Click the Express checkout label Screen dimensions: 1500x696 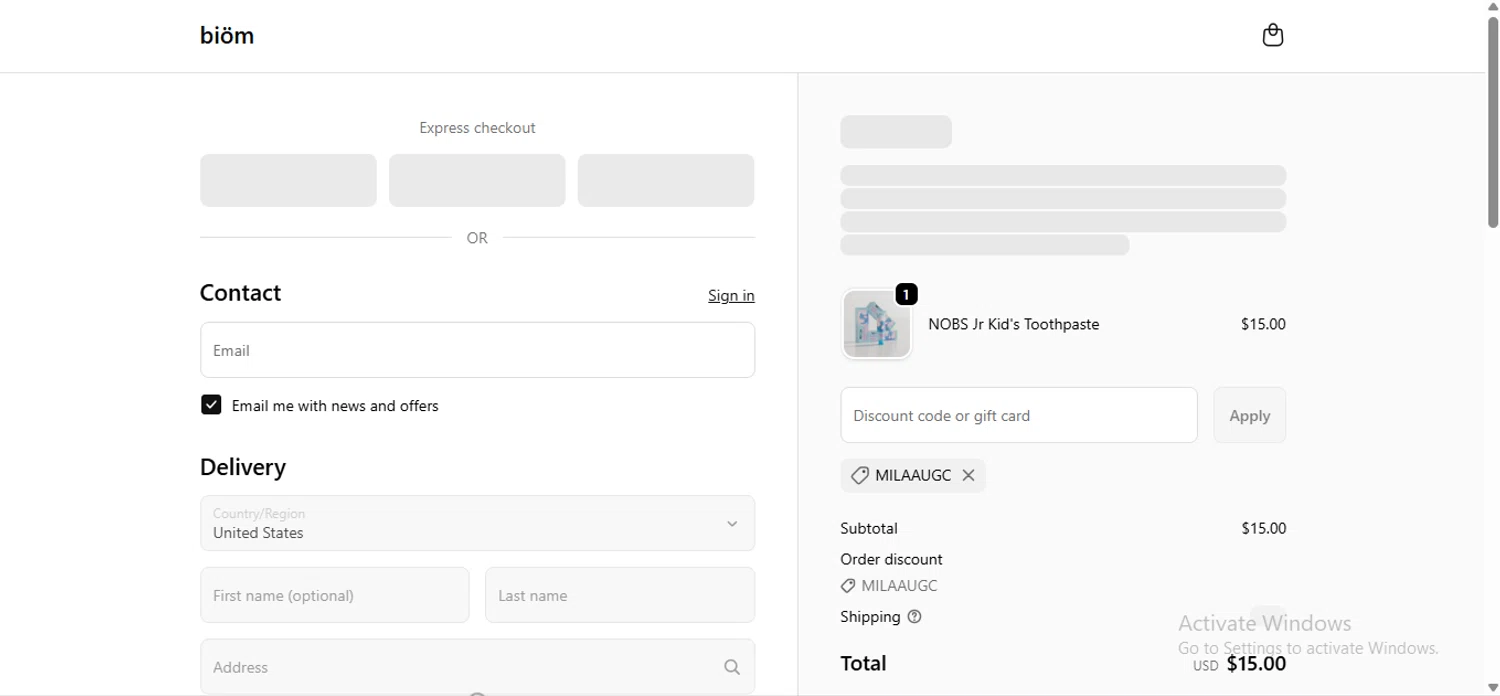pos(477,128)
